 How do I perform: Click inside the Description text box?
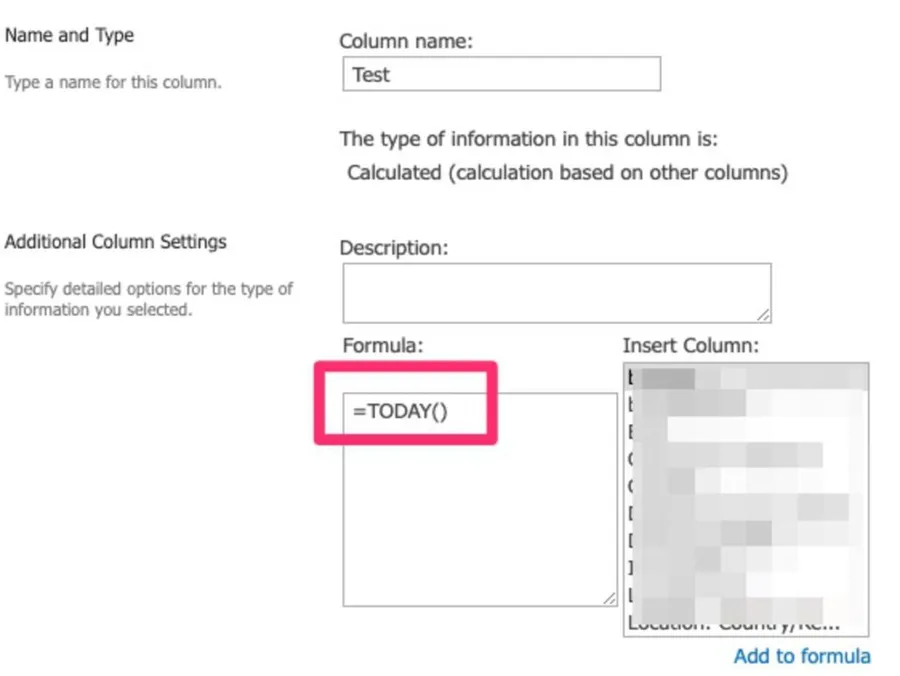tap(555, 292)
